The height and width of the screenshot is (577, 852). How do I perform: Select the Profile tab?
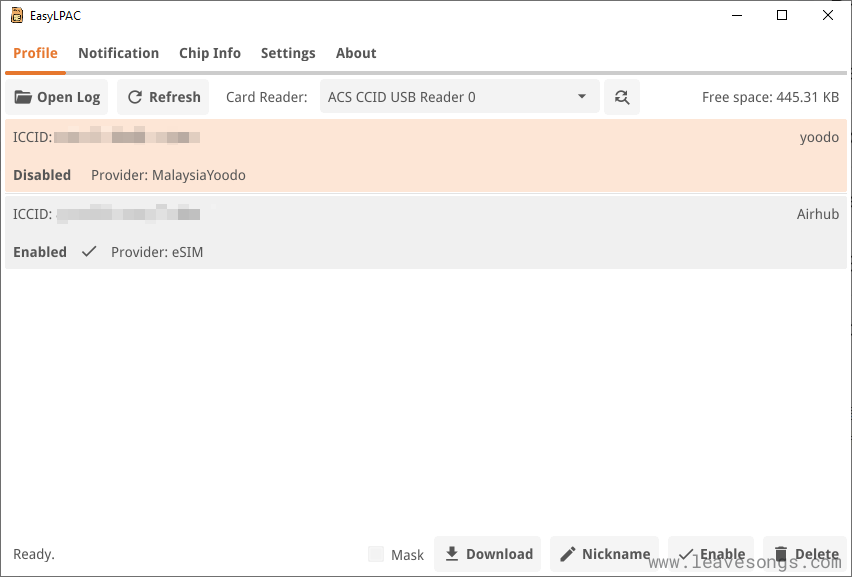(35, 53)
